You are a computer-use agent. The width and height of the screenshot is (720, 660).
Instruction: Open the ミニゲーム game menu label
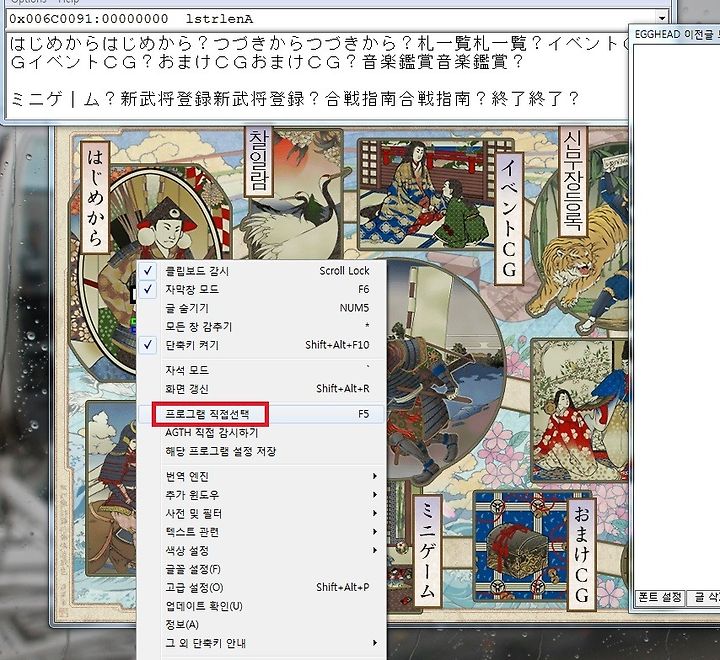point(428,551)
